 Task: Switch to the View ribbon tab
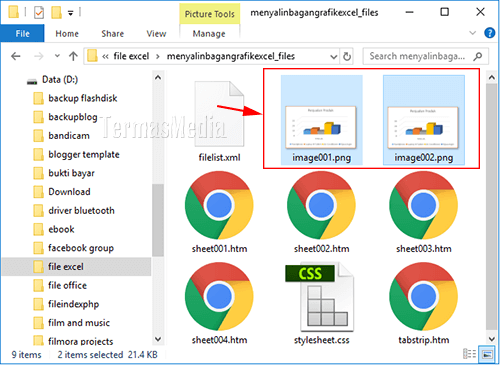tap(156, 34)
